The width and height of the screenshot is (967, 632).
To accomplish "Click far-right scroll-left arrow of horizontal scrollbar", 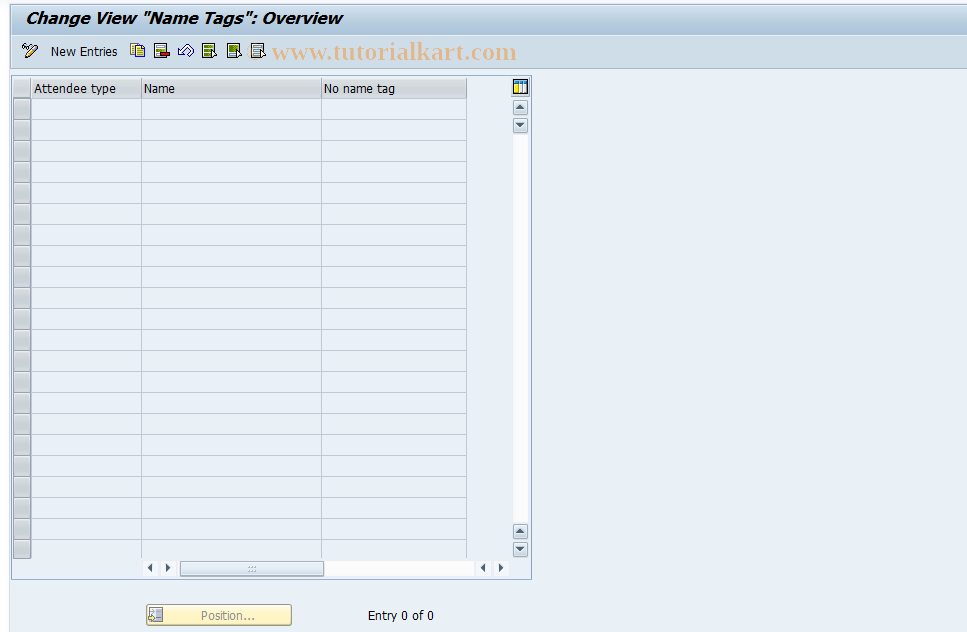I will click(x=483, y=568).
